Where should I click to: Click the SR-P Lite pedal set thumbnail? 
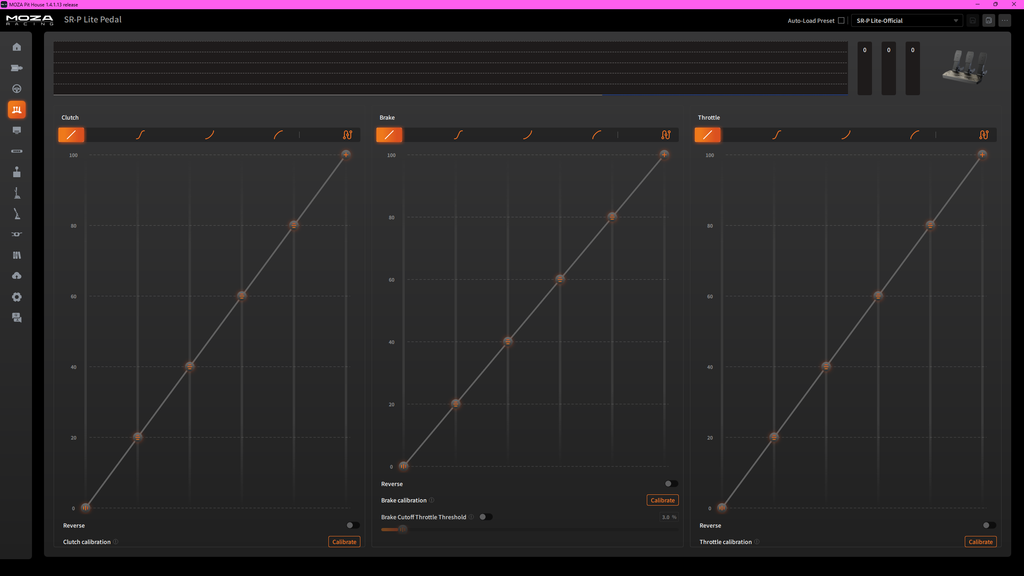point(965,67)
